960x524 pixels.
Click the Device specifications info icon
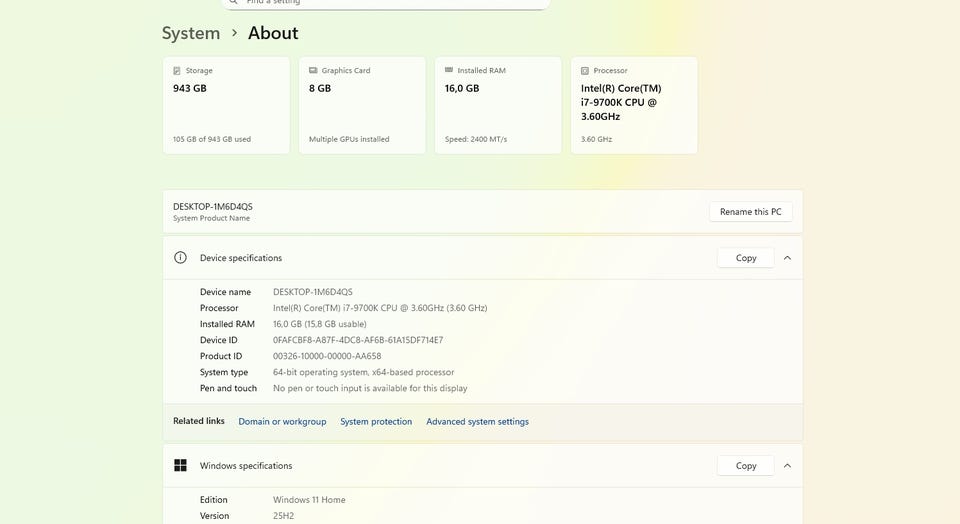[x=180, y=258]
